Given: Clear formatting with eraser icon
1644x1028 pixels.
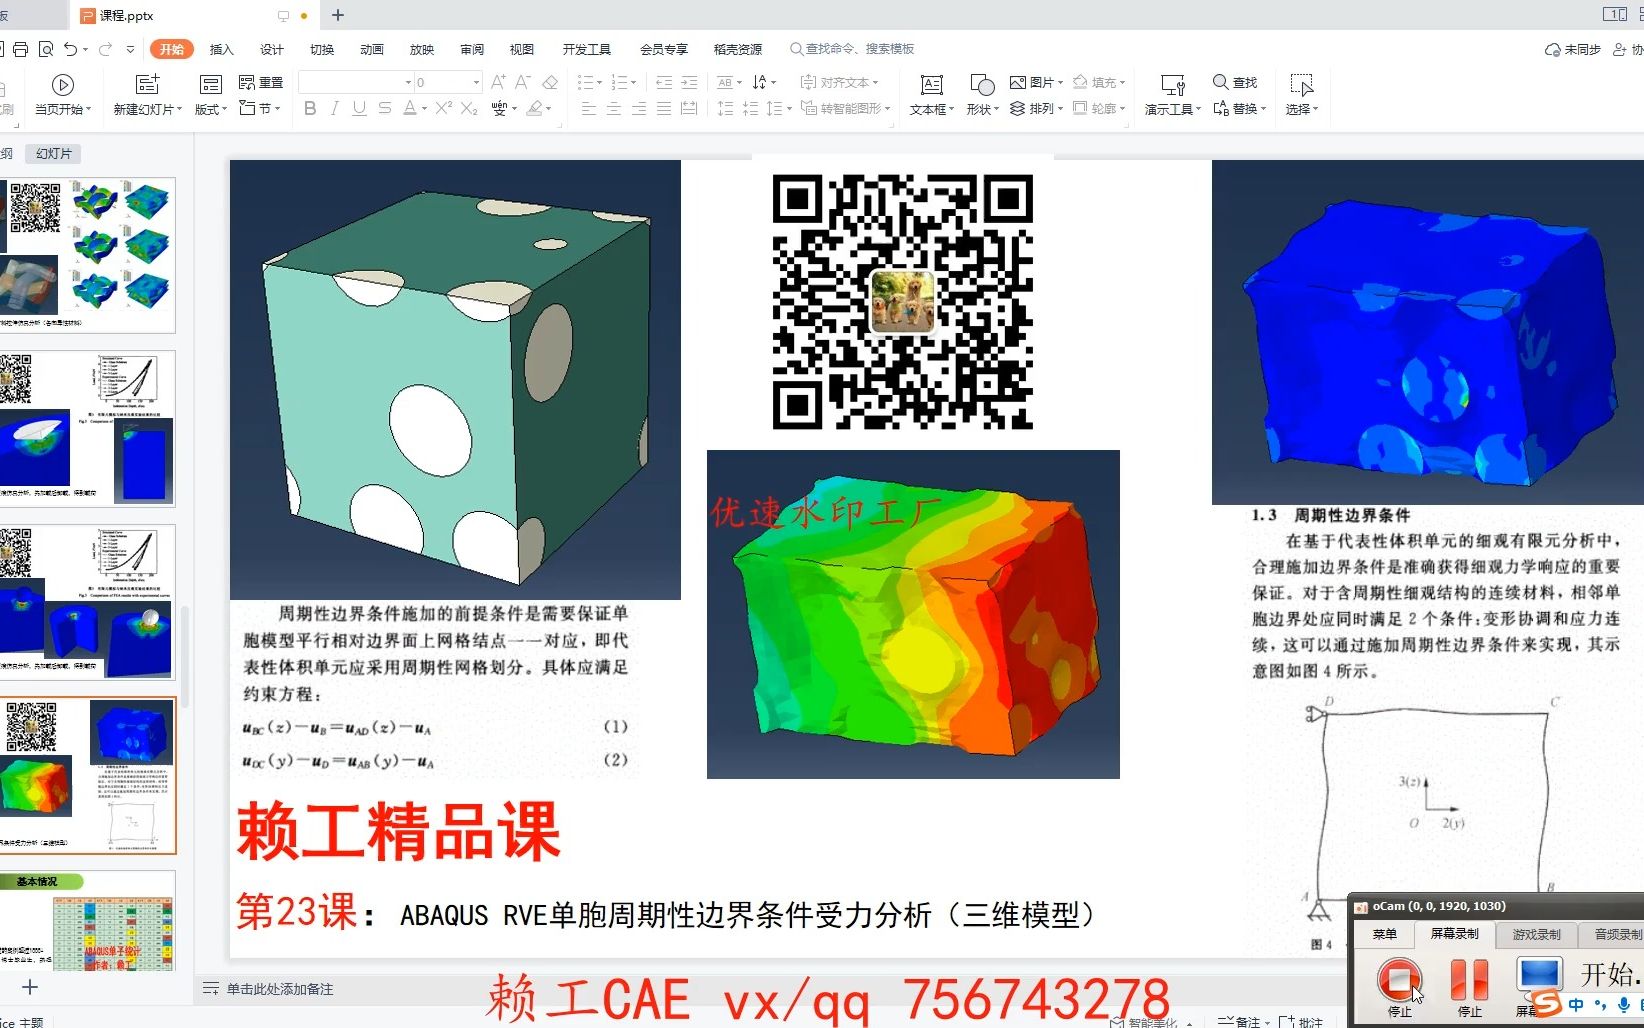Looking at the screenshot, I should [549, 82].
